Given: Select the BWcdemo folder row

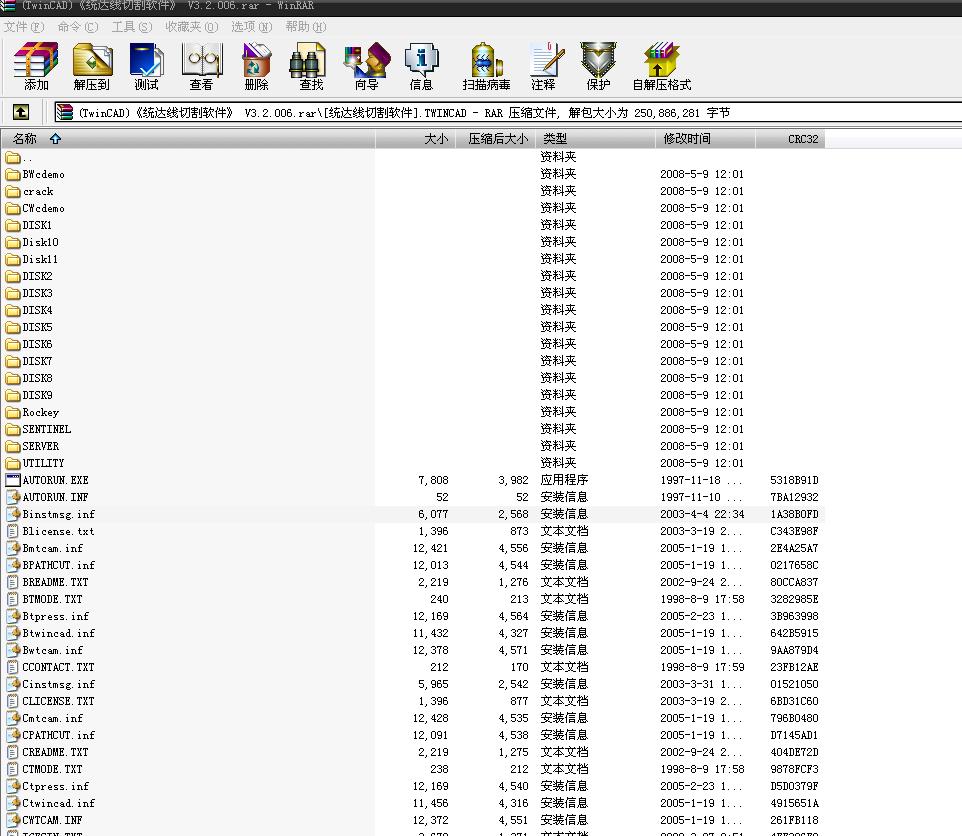Looking at the screenshot, I should [x=412, y=175].
